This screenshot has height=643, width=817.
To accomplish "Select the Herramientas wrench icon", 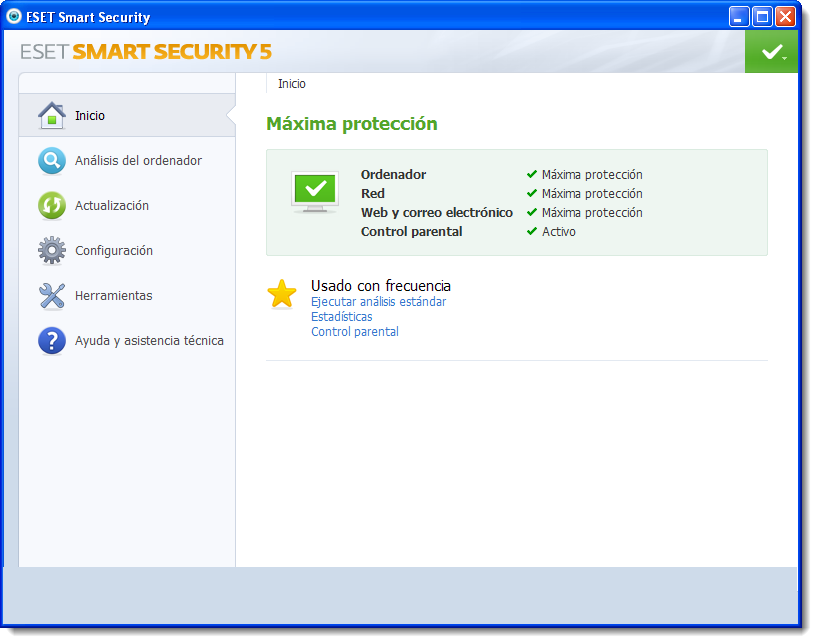I will [x=52, y=295].
